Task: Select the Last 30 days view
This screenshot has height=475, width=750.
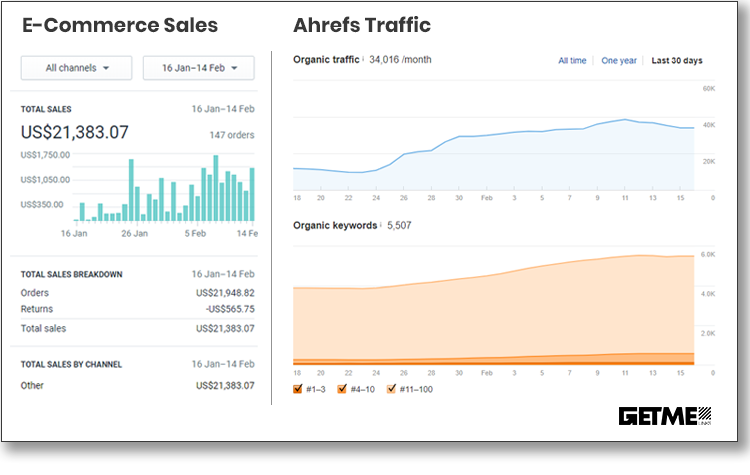Action: [677, 61]
